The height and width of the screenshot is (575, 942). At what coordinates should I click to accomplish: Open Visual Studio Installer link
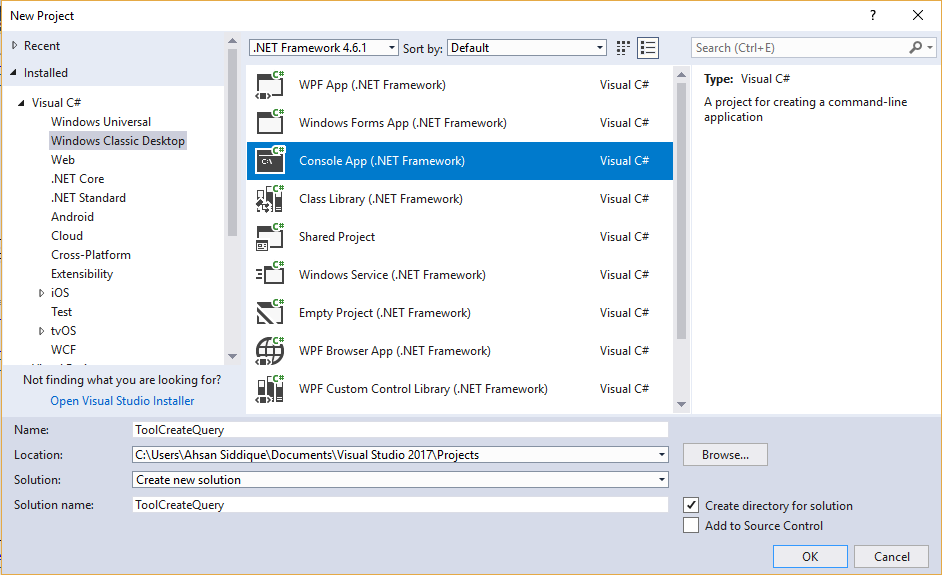[x=122, y=401]
